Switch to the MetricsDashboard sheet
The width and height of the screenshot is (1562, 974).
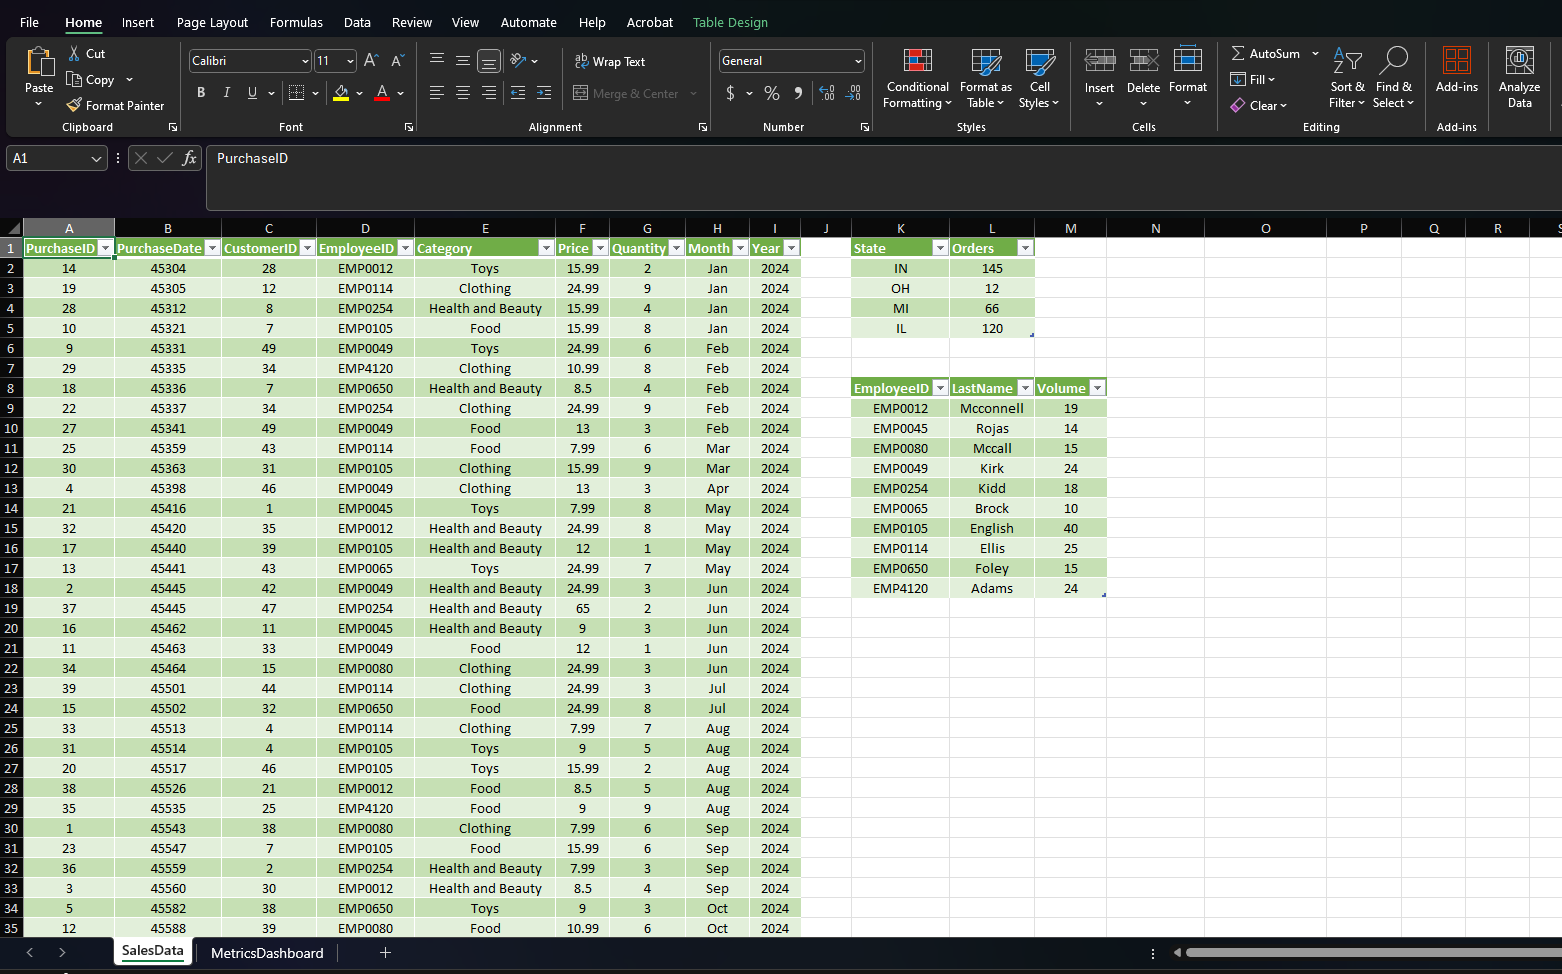267,953
